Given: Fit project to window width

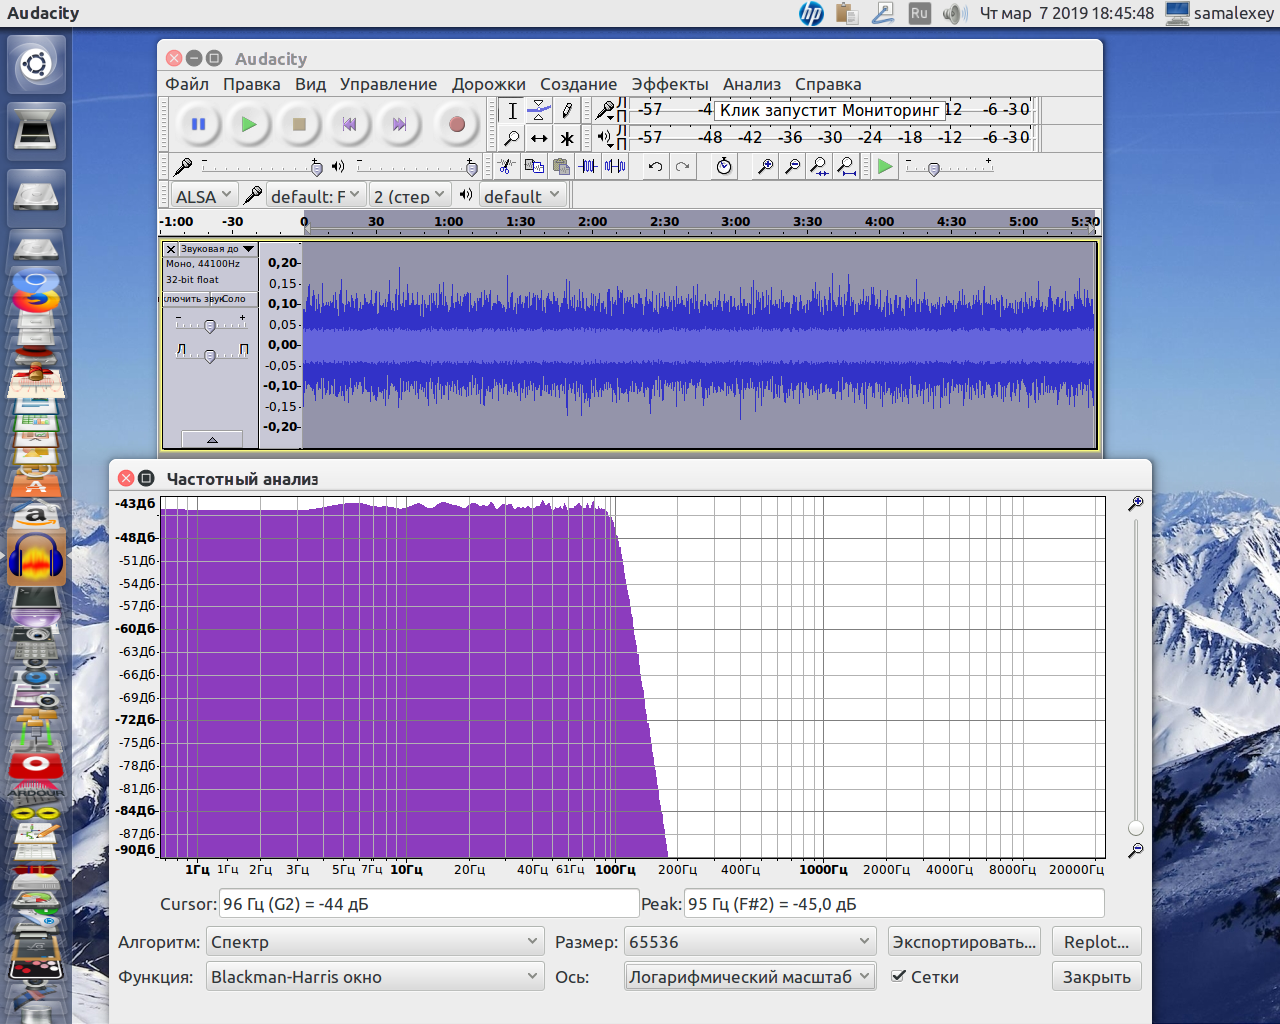Looking at the screenshot, I should 846,166.
